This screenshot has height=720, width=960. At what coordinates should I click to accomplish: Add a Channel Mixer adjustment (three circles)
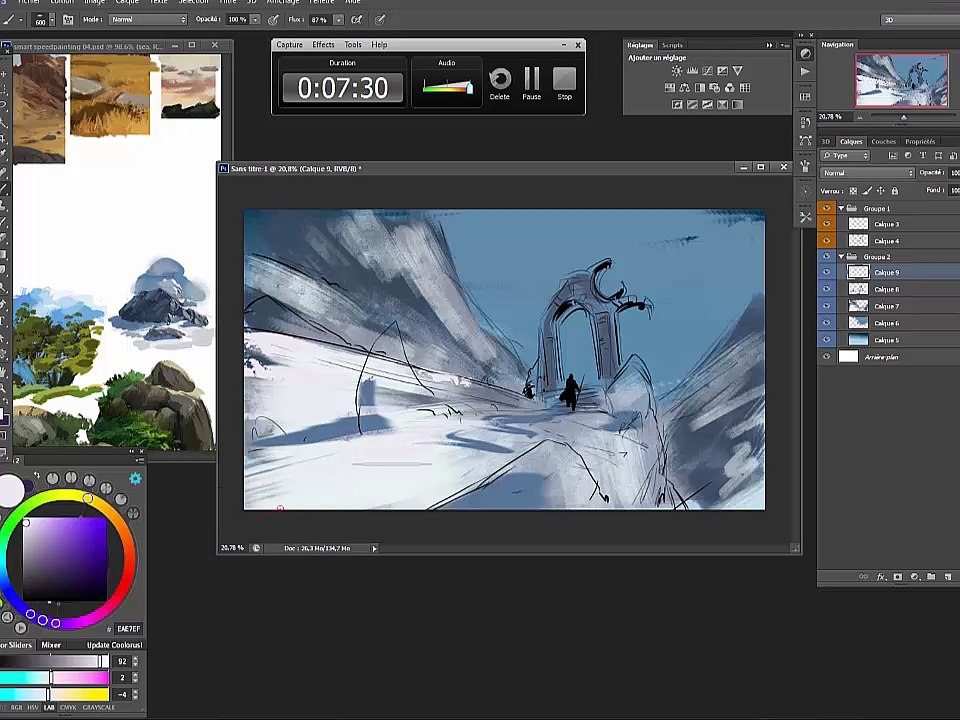click(x=730, y=88)
